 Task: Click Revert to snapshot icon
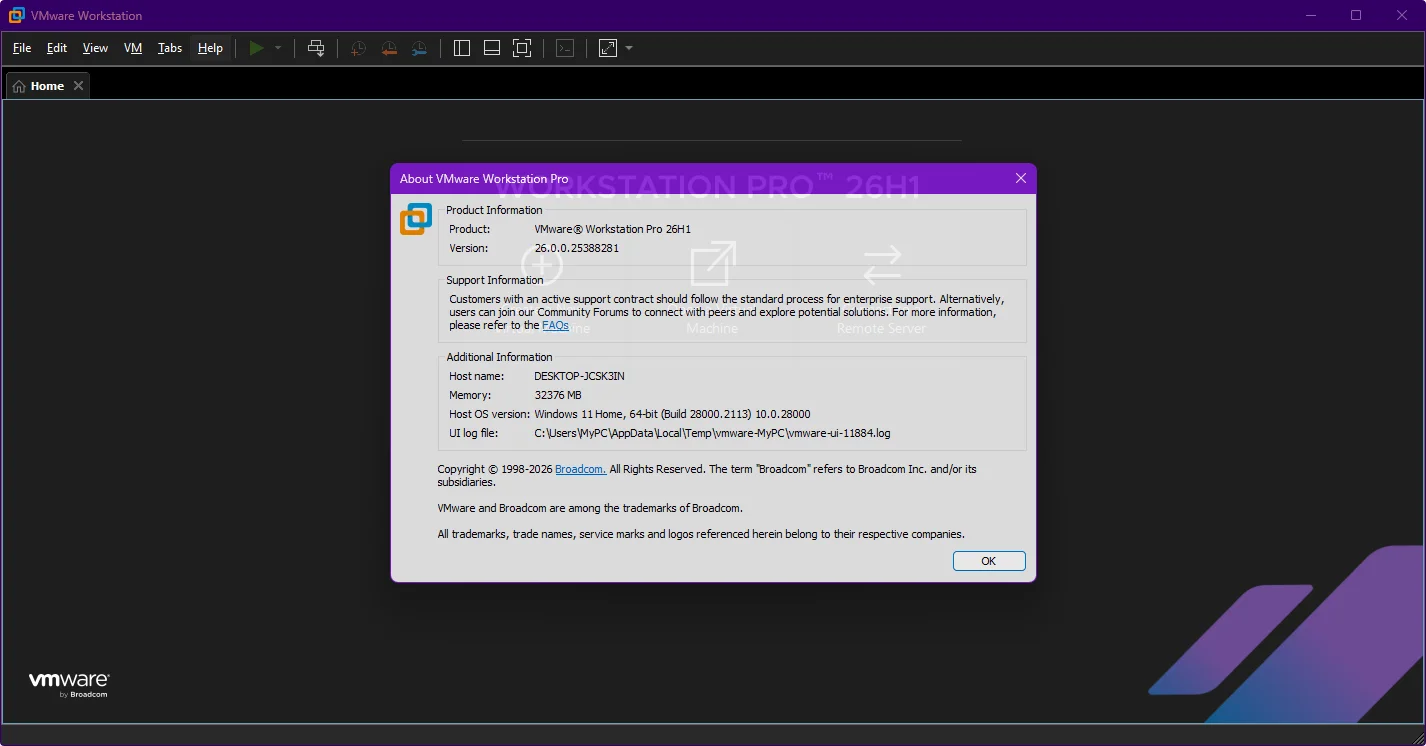click(389, 48)
